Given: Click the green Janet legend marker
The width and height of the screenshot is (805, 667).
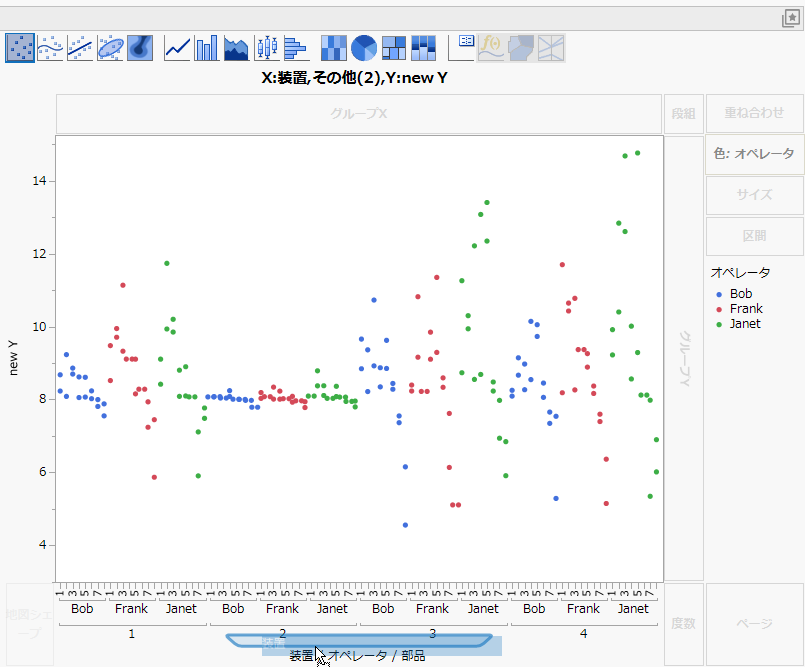Looking at the screenshot, I should pos(719,324).
